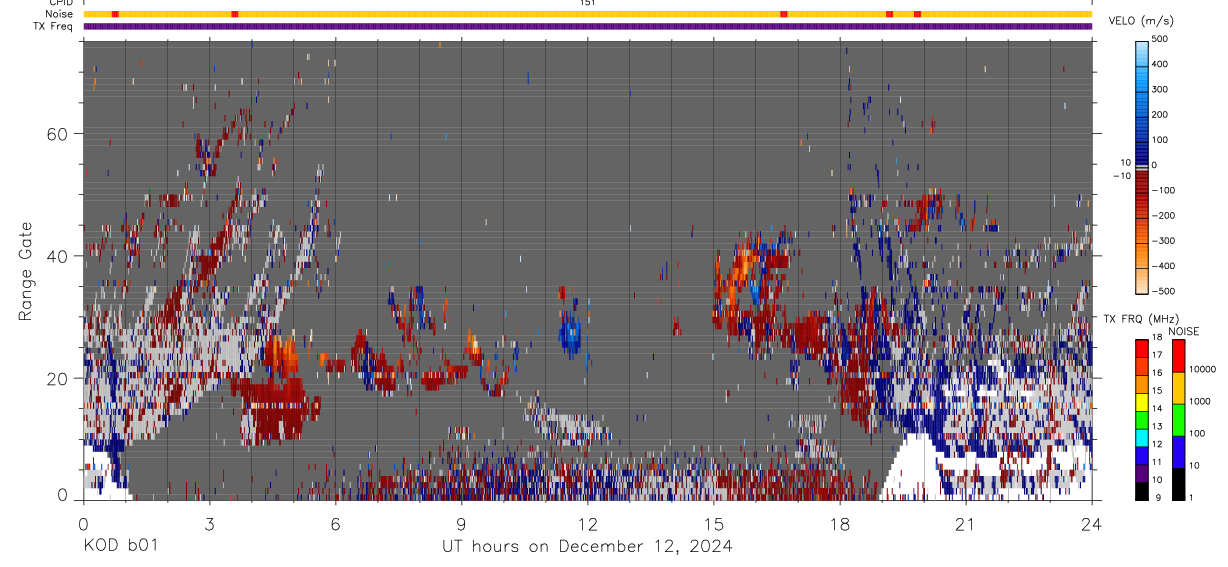1228x567 pixels.
Task: Click the red noise marker just before 1 UT
Action: click(x=115, y=14)
